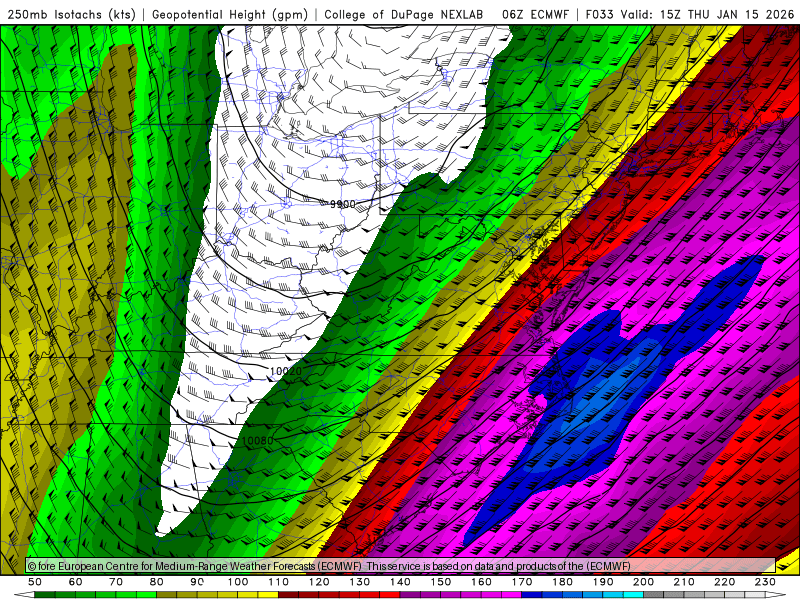Click the 230 value on the color scale
Viewport: 800px width, 600px height.
click(x=765, y=582)
